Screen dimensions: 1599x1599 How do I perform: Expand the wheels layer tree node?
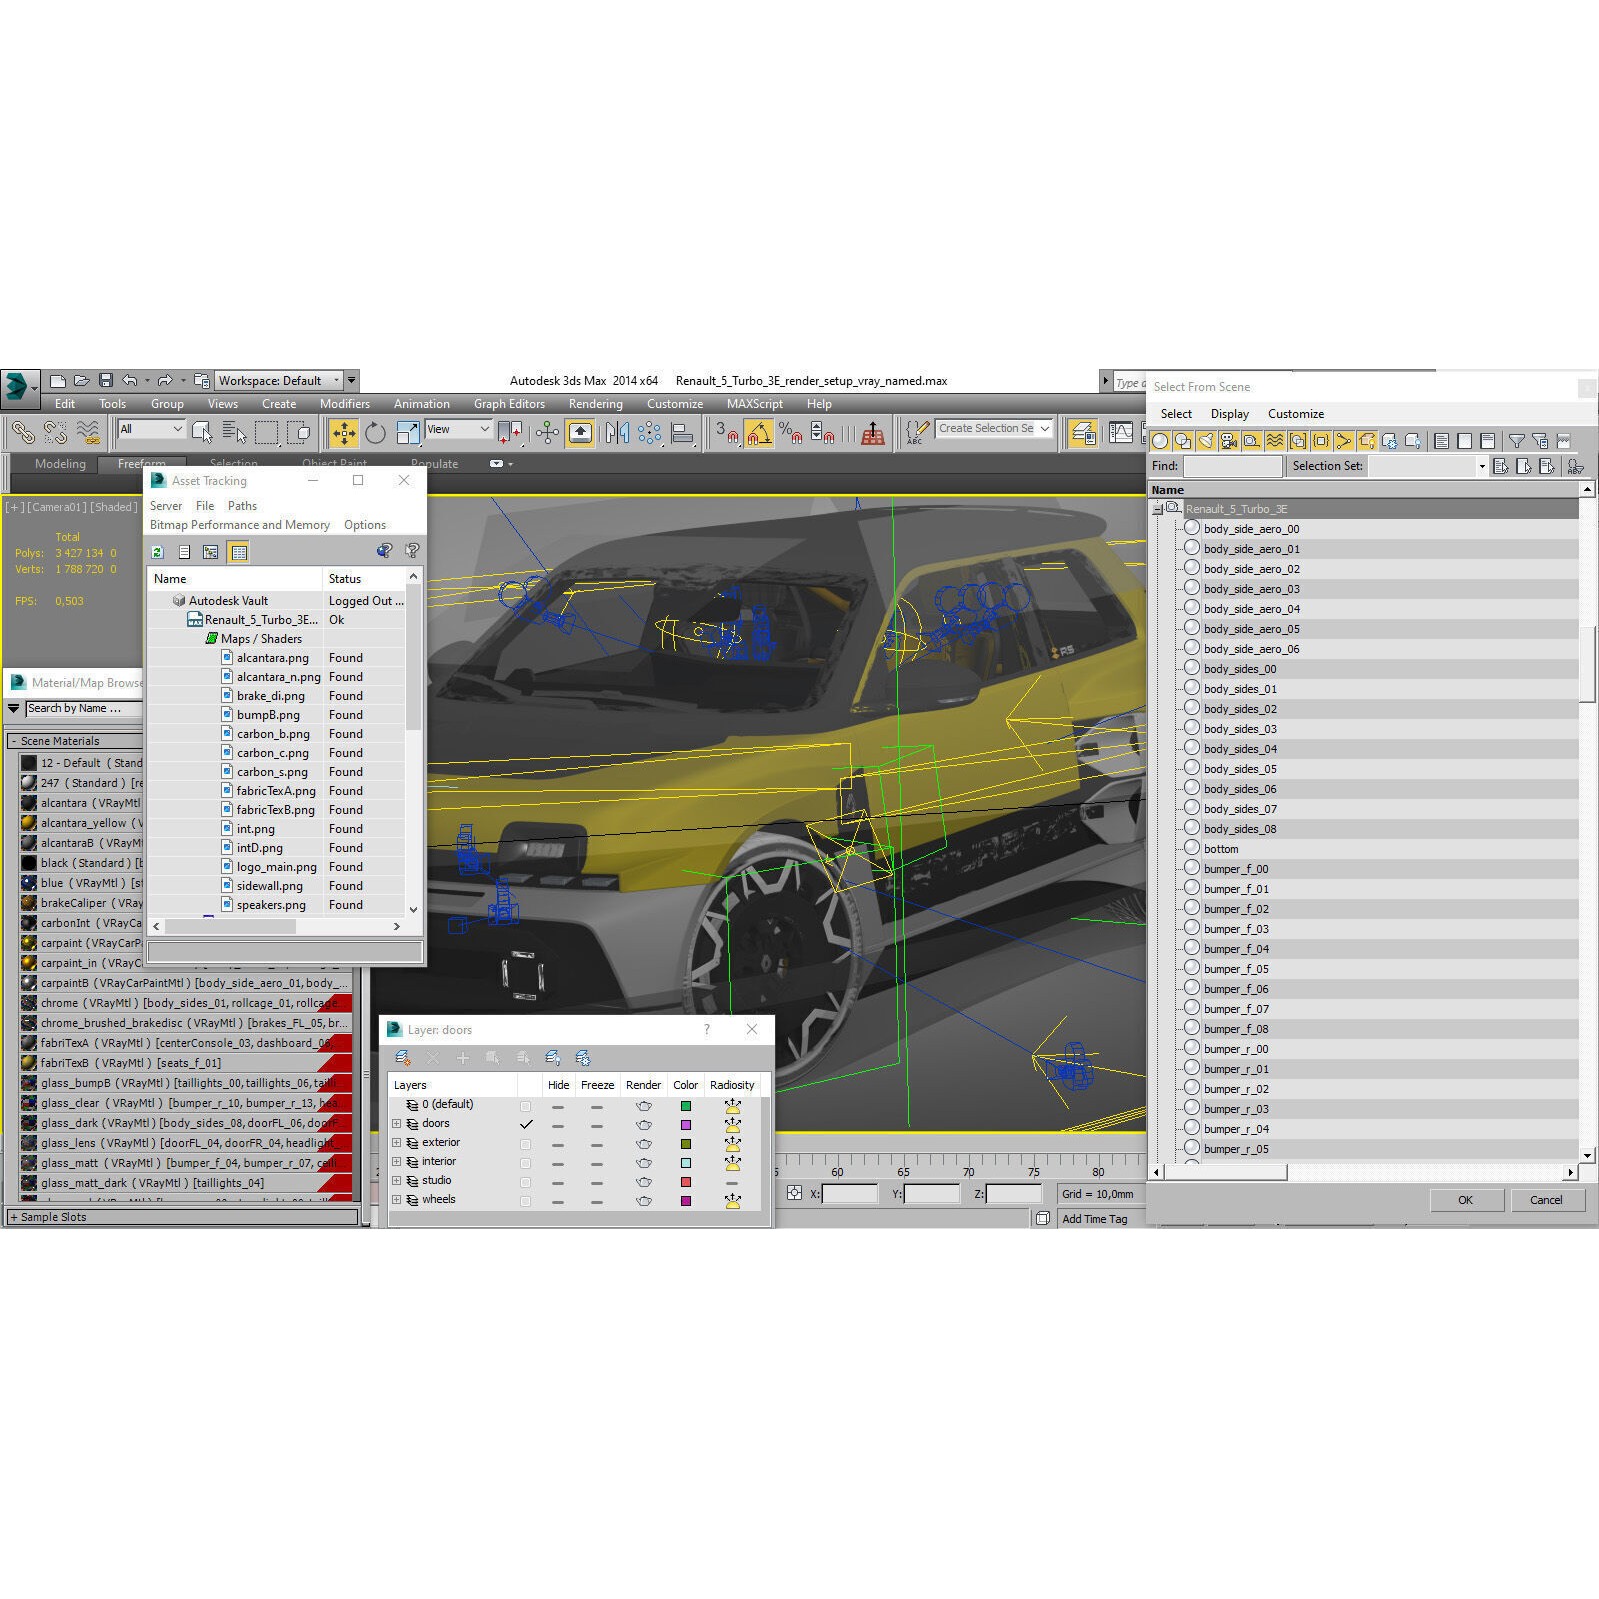point(397,1200)
